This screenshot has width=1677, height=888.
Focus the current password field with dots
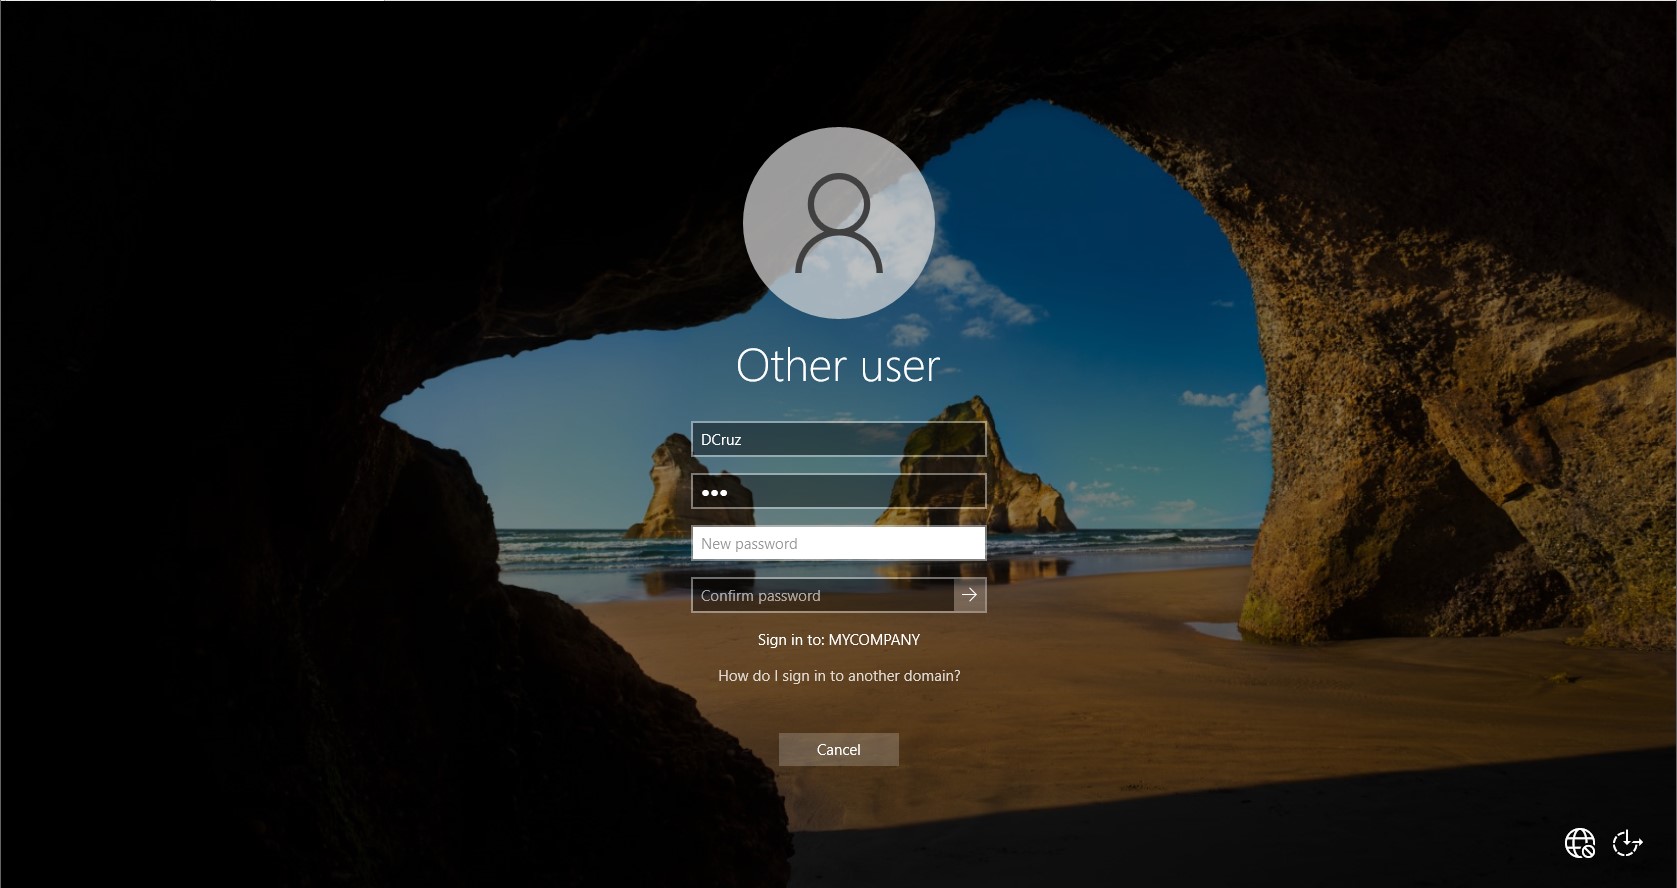point(838,492)
